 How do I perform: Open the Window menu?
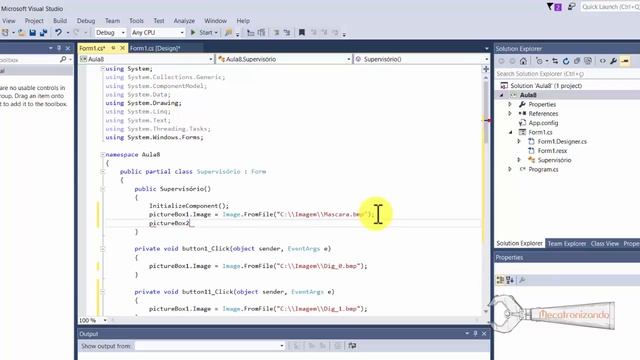tap(216, 21)
